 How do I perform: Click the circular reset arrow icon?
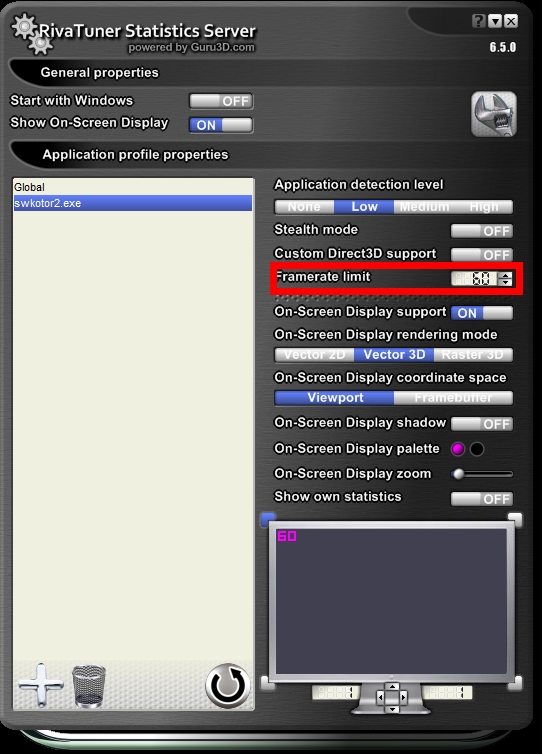[x=227, y=685]
